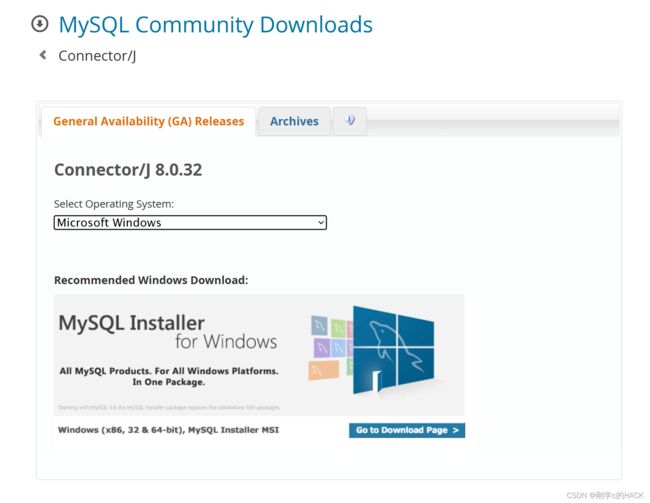Viewport: 650px width, 503px height.
Task: Click the Go to Download Page button
Action: [x=407, y=430]
